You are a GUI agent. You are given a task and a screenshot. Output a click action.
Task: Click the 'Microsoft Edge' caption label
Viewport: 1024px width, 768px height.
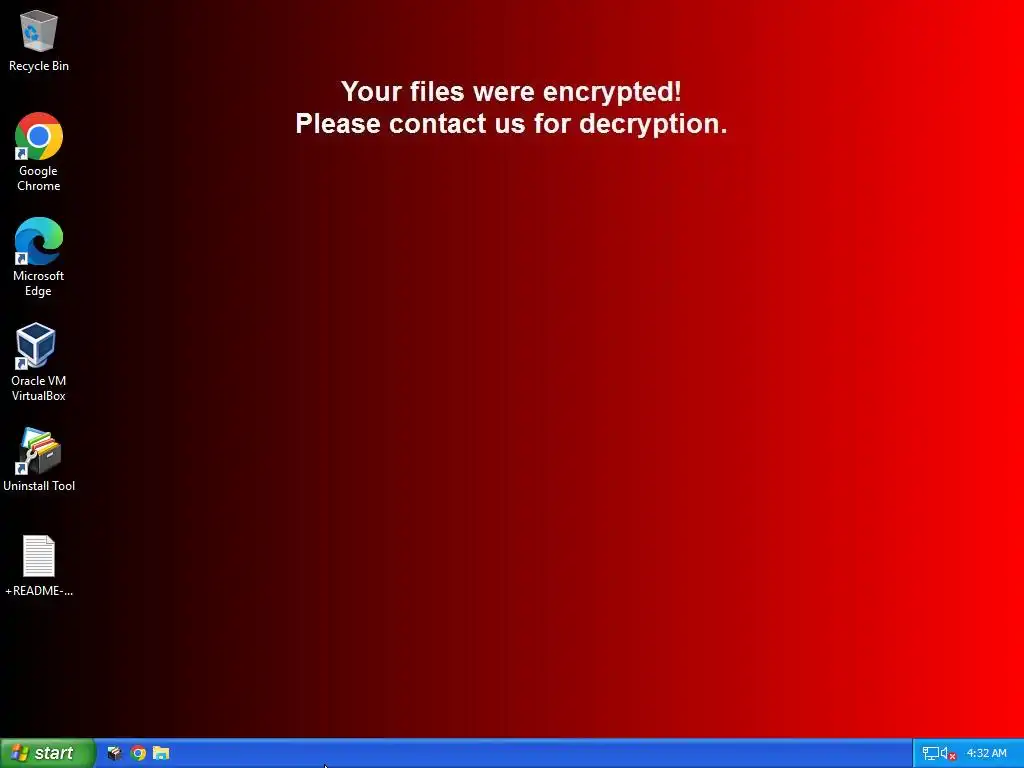(x=39, y=283)
